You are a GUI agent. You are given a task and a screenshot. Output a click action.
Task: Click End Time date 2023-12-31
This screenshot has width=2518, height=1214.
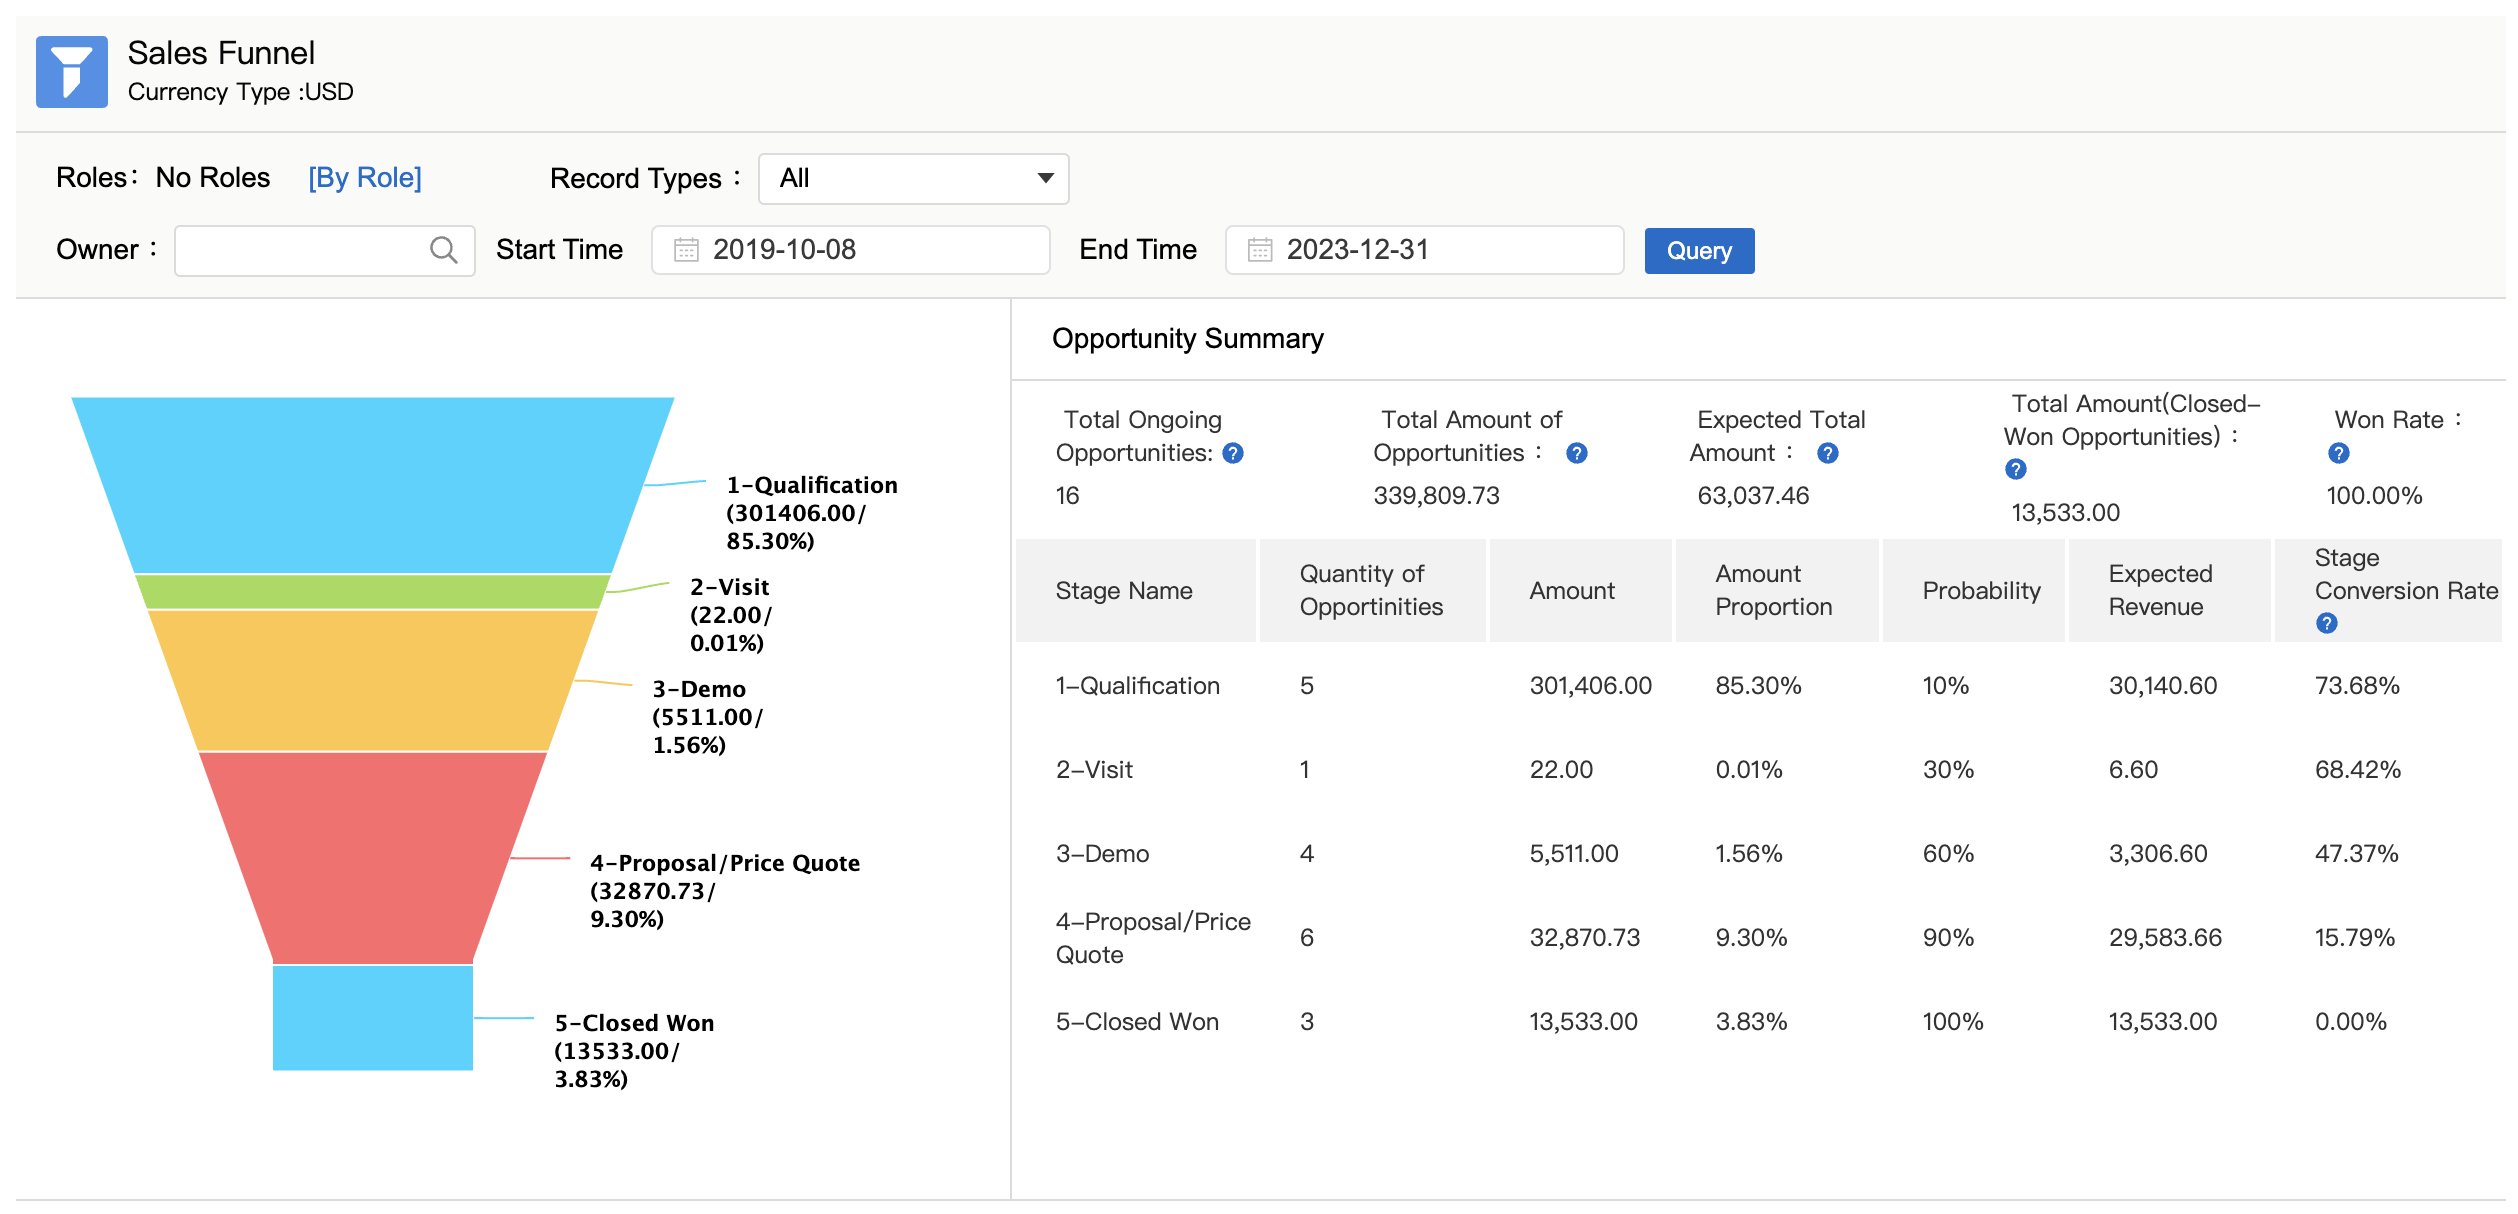[1357, 250]
